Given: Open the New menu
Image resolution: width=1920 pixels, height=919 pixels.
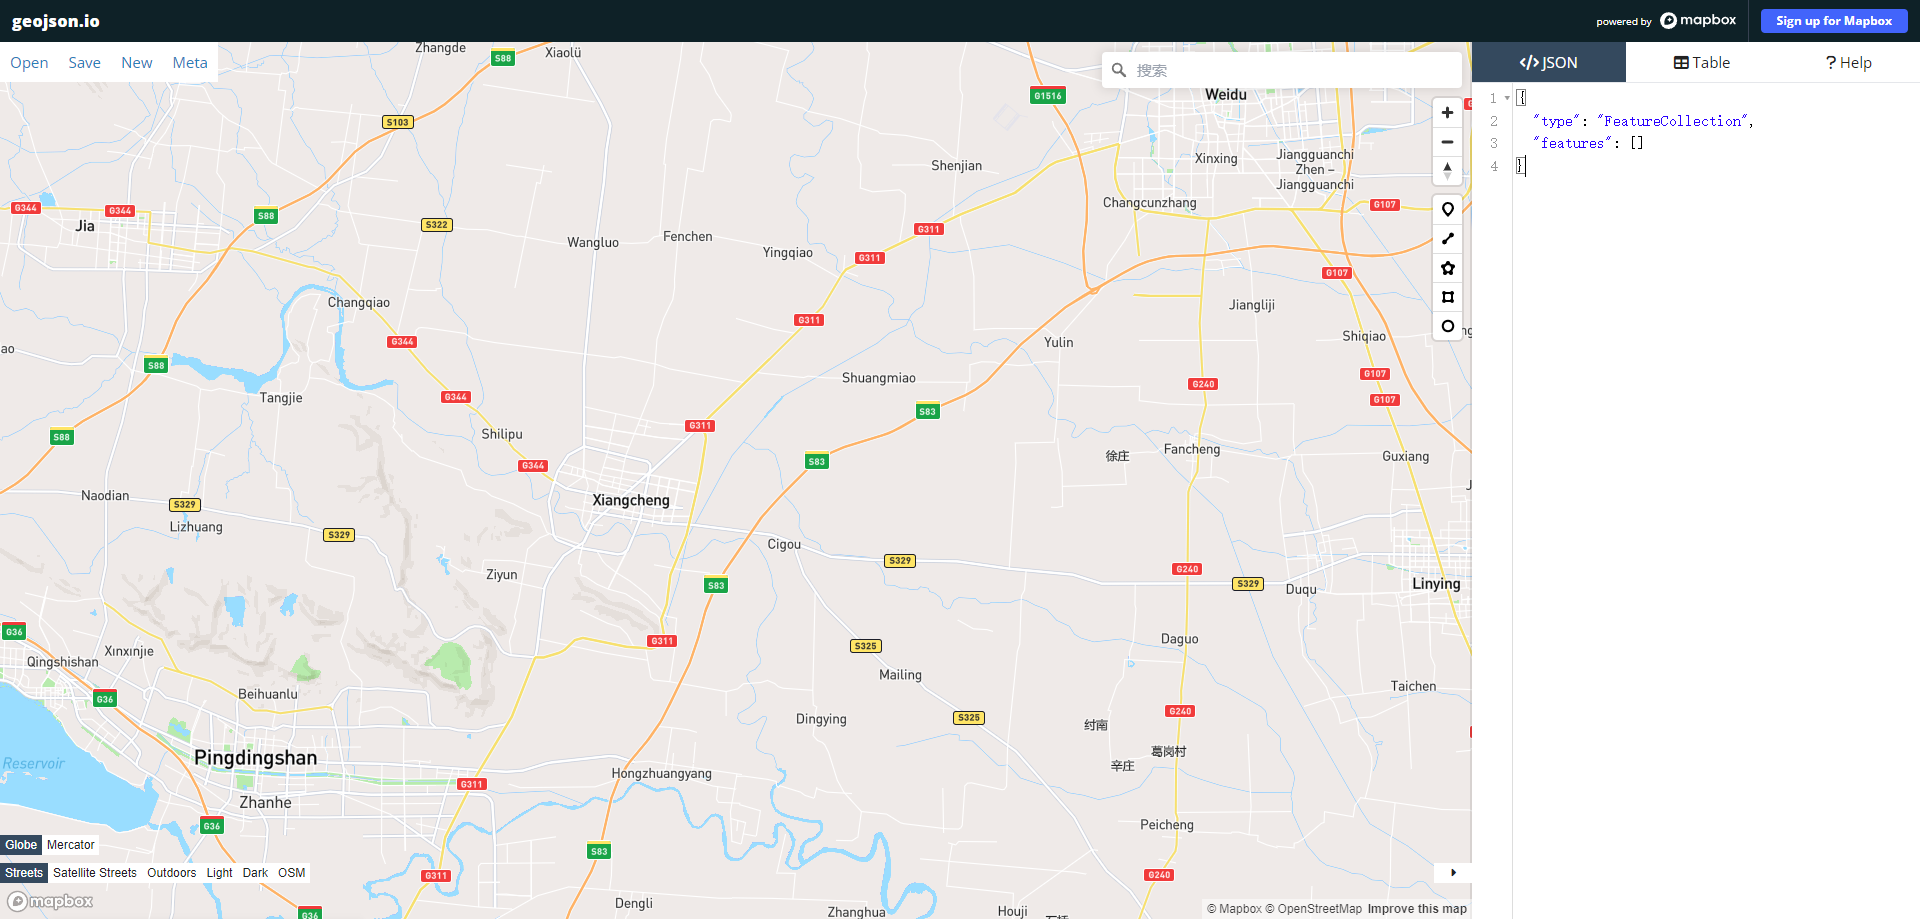Looking at the screenshot, I should pos(137,62).
